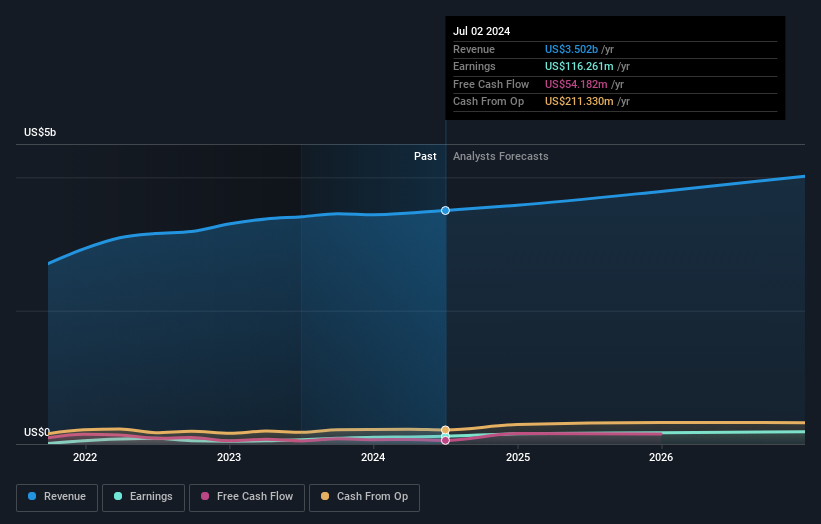This screenshot has width=821, height=524.
Task: Click the Cash From Op orange data point
Action: 445,430
